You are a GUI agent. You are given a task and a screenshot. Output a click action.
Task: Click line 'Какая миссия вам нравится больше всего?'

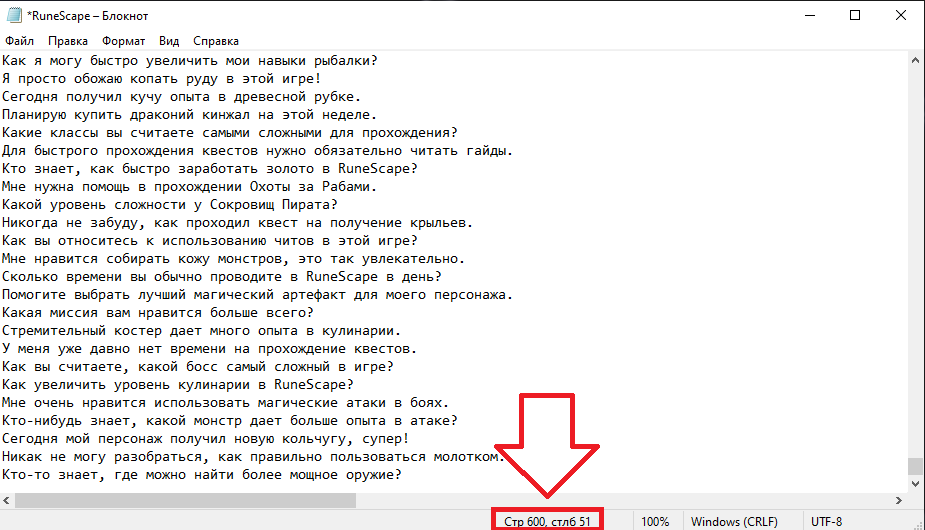158,313
